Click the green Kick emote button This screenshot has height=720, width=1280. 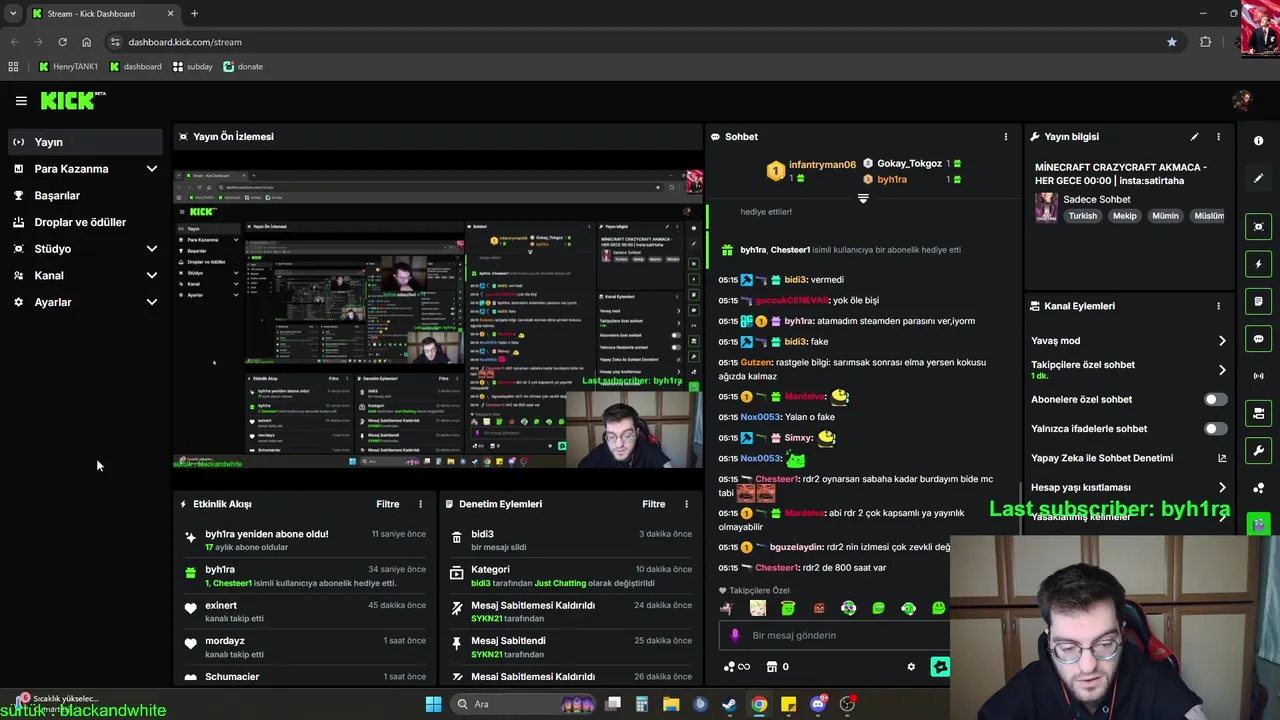coord(940,667)
